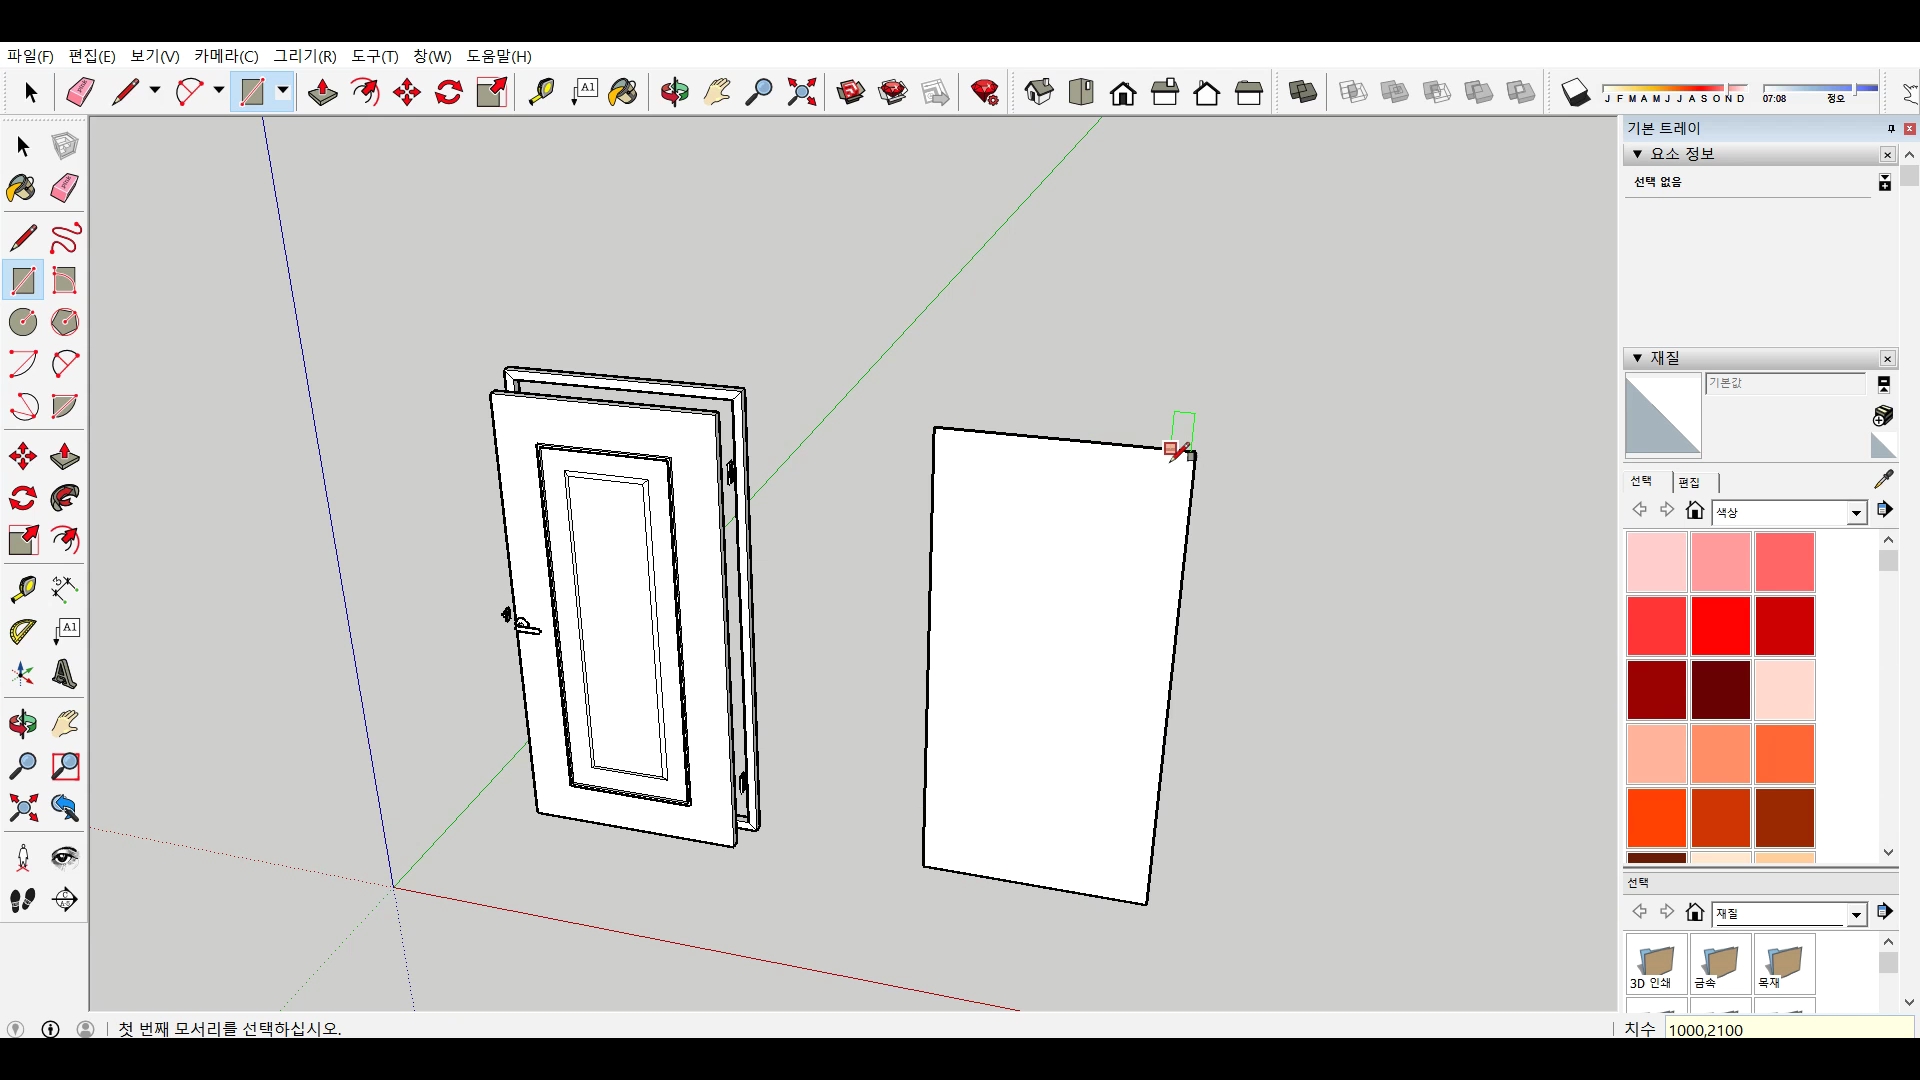This screenshot has height=1080, width=1920.
Task: Select the Push/Pull tool in left toolbar
Action: pos(65,457)
